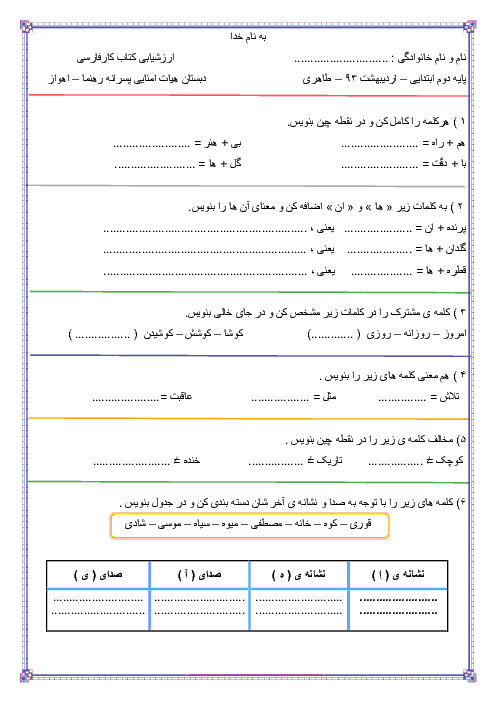
Task: Click the word "کوچک ≠"
Action: pos(445,461)
